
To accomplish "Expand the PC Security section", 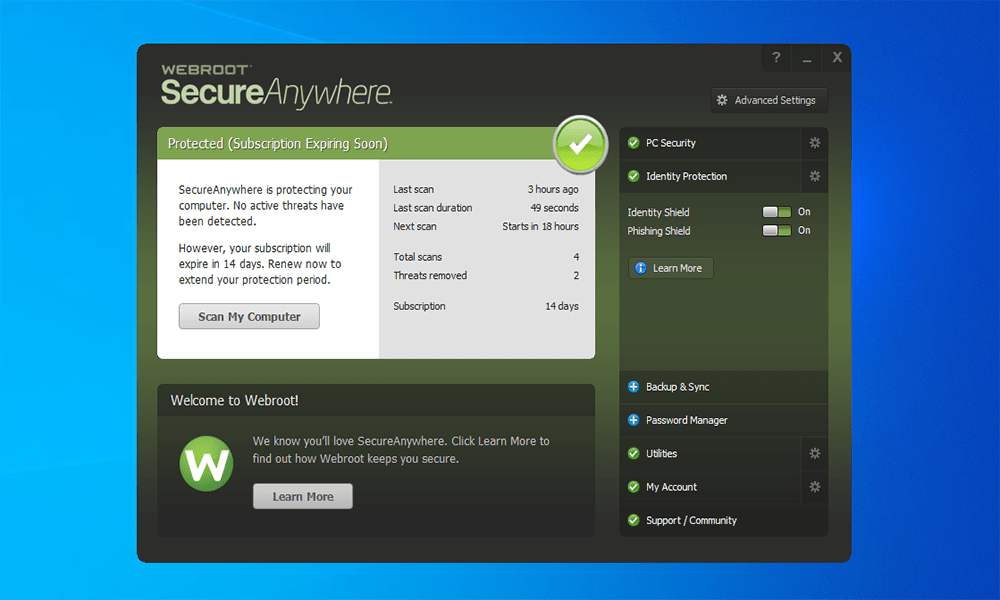I will [x=710, y=143].
